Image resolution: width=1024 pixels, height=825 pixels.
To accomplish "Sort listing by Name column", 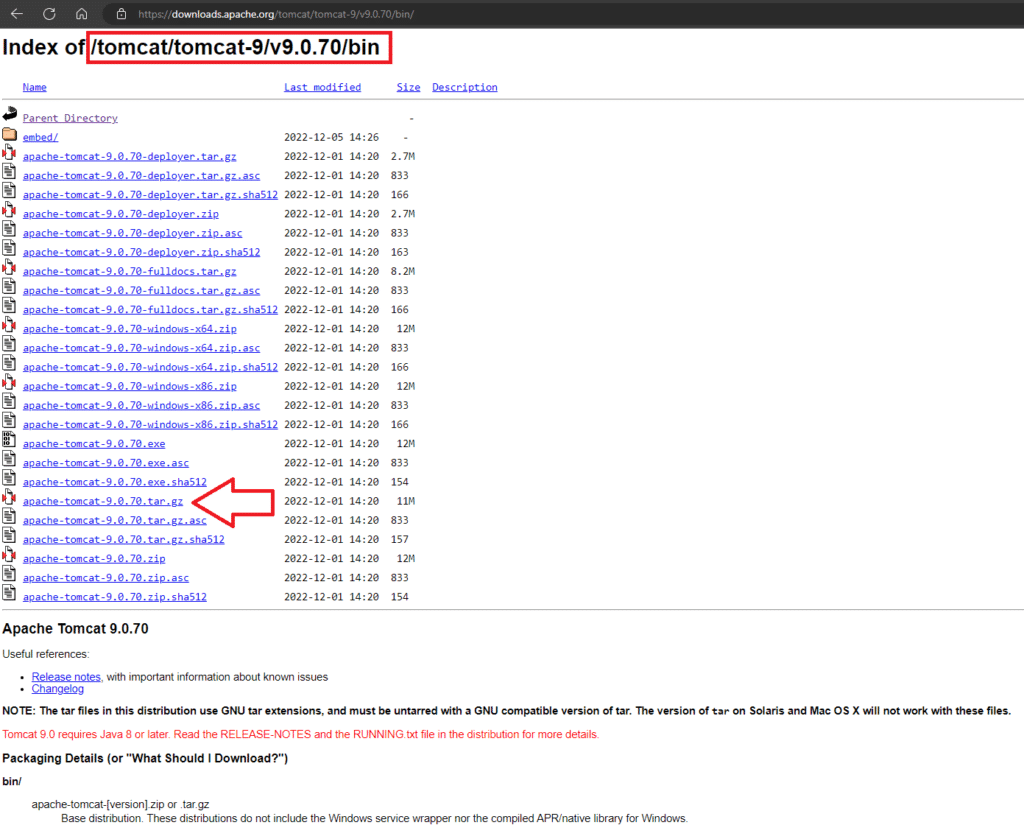I will click(35, 88).
